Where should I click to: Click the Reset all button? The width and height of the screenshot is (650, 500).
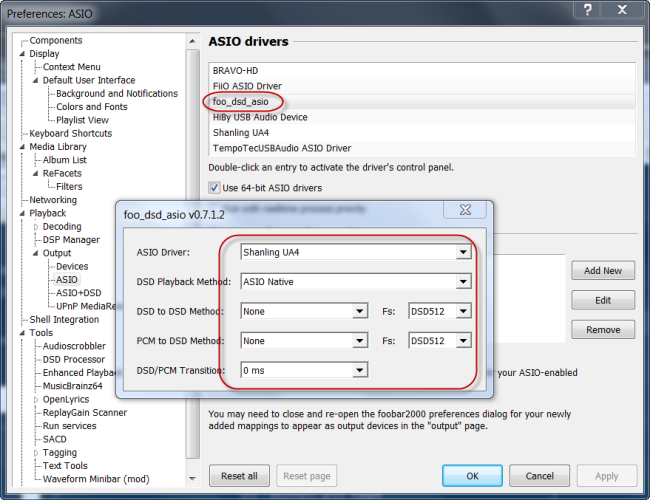point(239,476)
